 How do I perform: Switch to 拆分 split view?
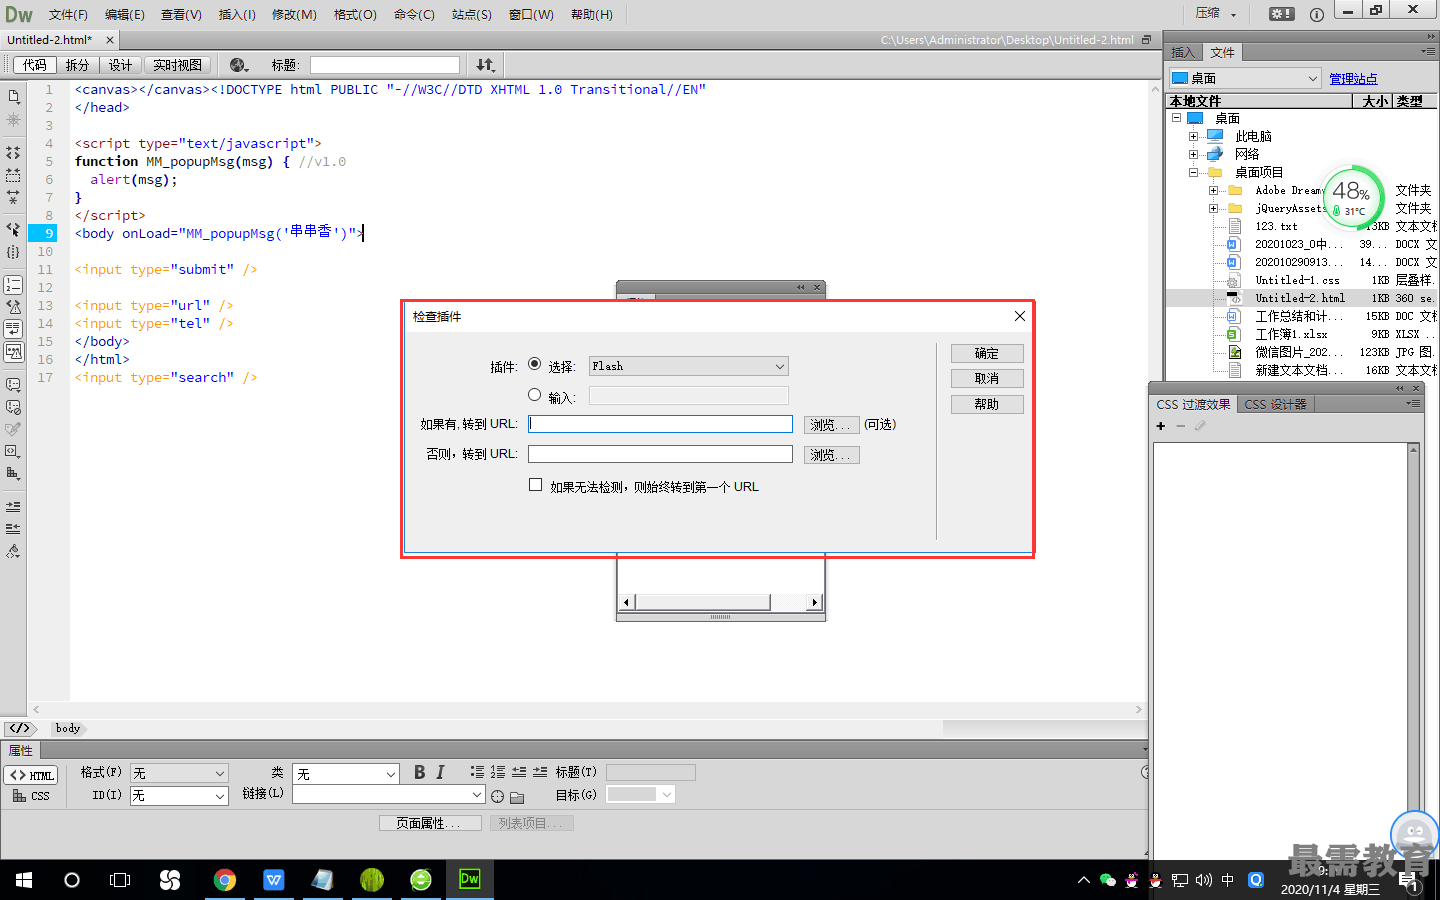[x=77, y=65]
